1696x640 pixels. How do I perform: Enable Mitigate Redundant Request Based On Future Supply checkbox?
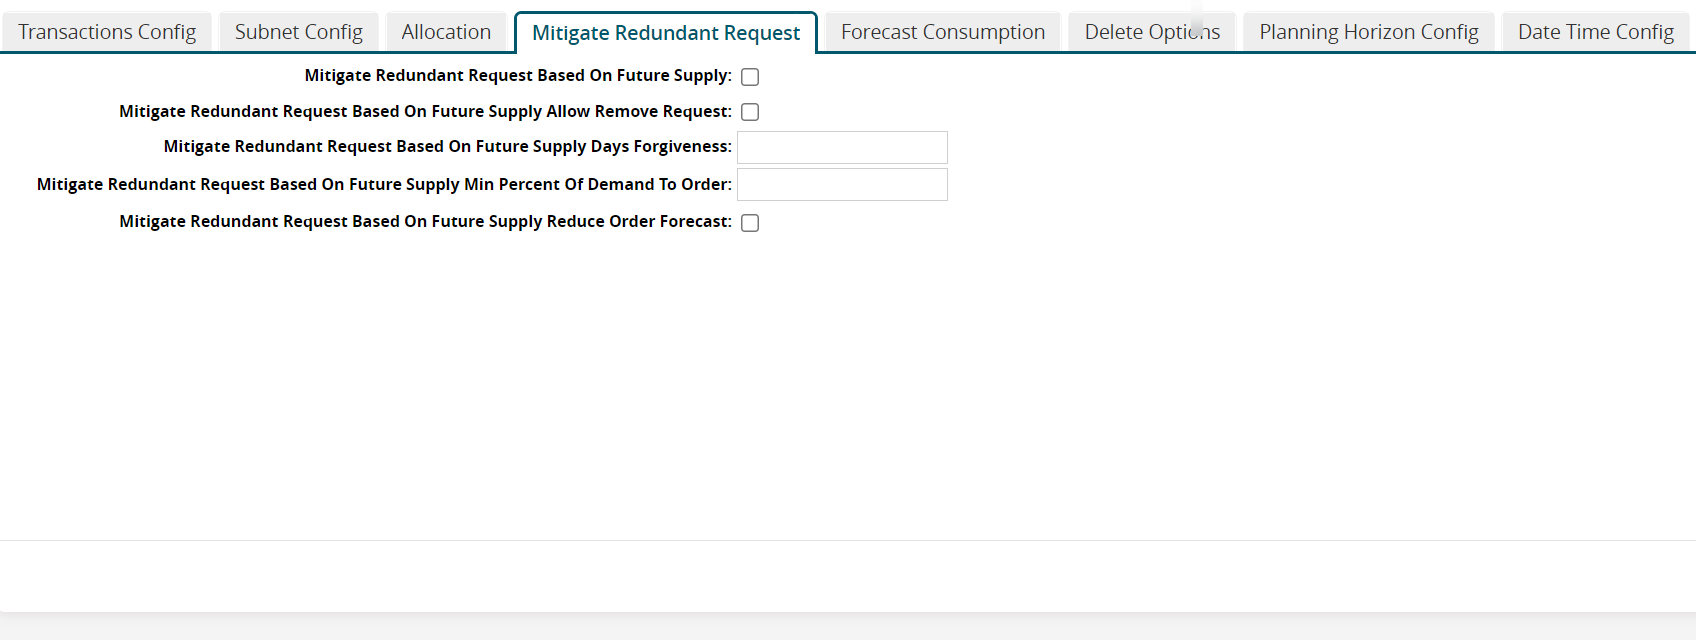(750, 77)
